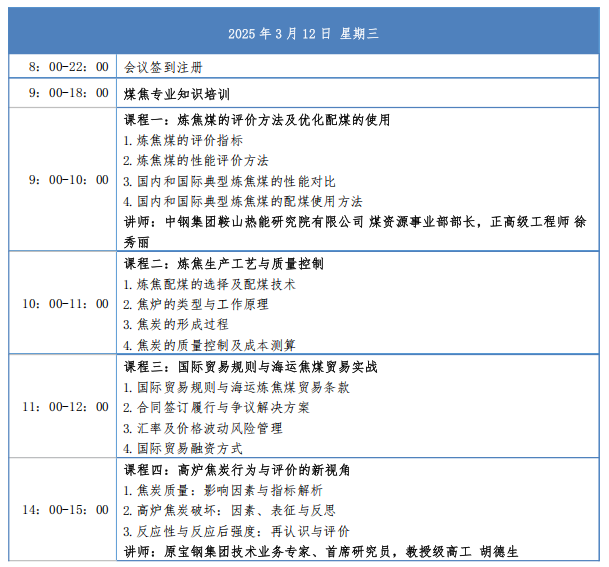Click the line '2. 炼焦煤的性能评价方法'
609x567 pixels.
tap(196, 160)
